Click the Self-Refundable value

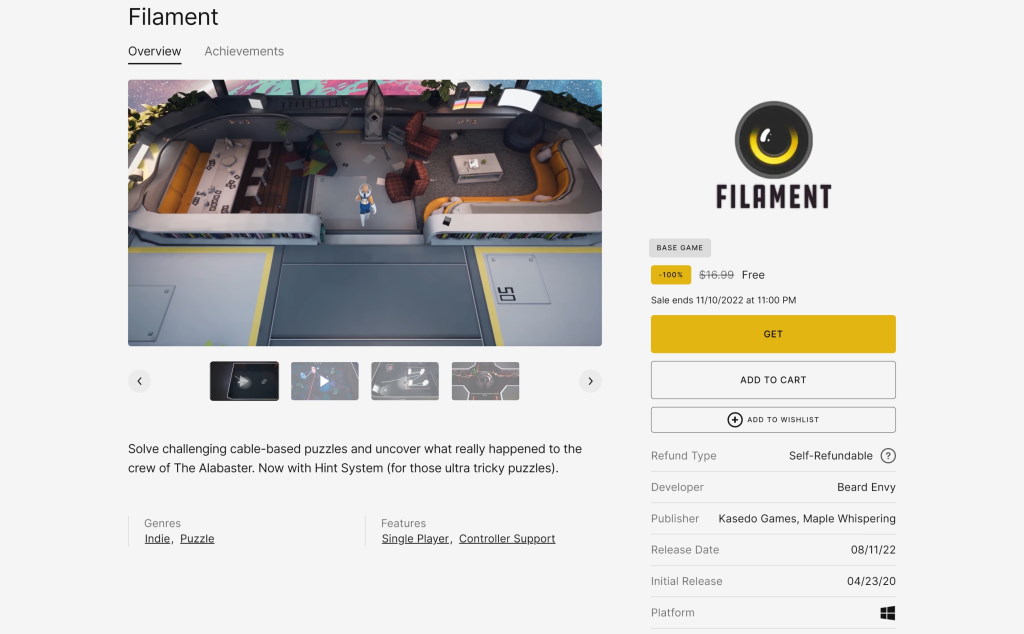(x=831, y=456)
